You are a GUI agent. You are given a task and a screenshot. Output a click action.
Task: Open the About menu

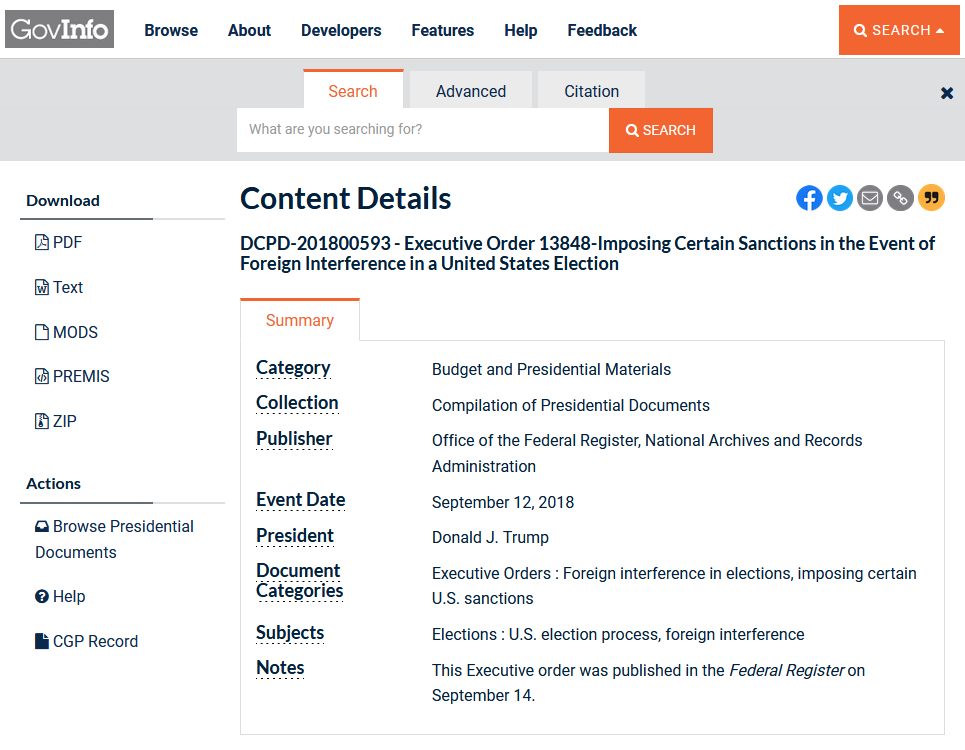coord(249,30)
